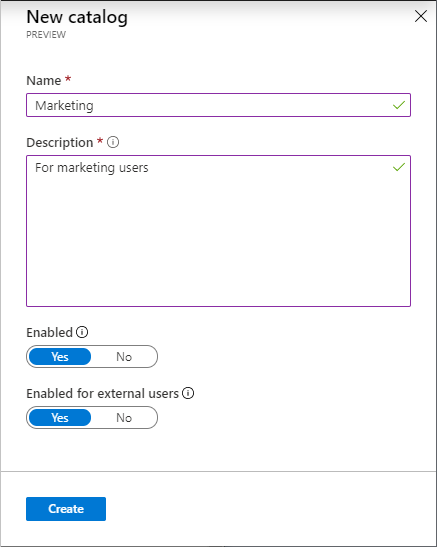This screenshot has width=437, height=547.
Task: Set Enabled to Yes
Action: 60,357
